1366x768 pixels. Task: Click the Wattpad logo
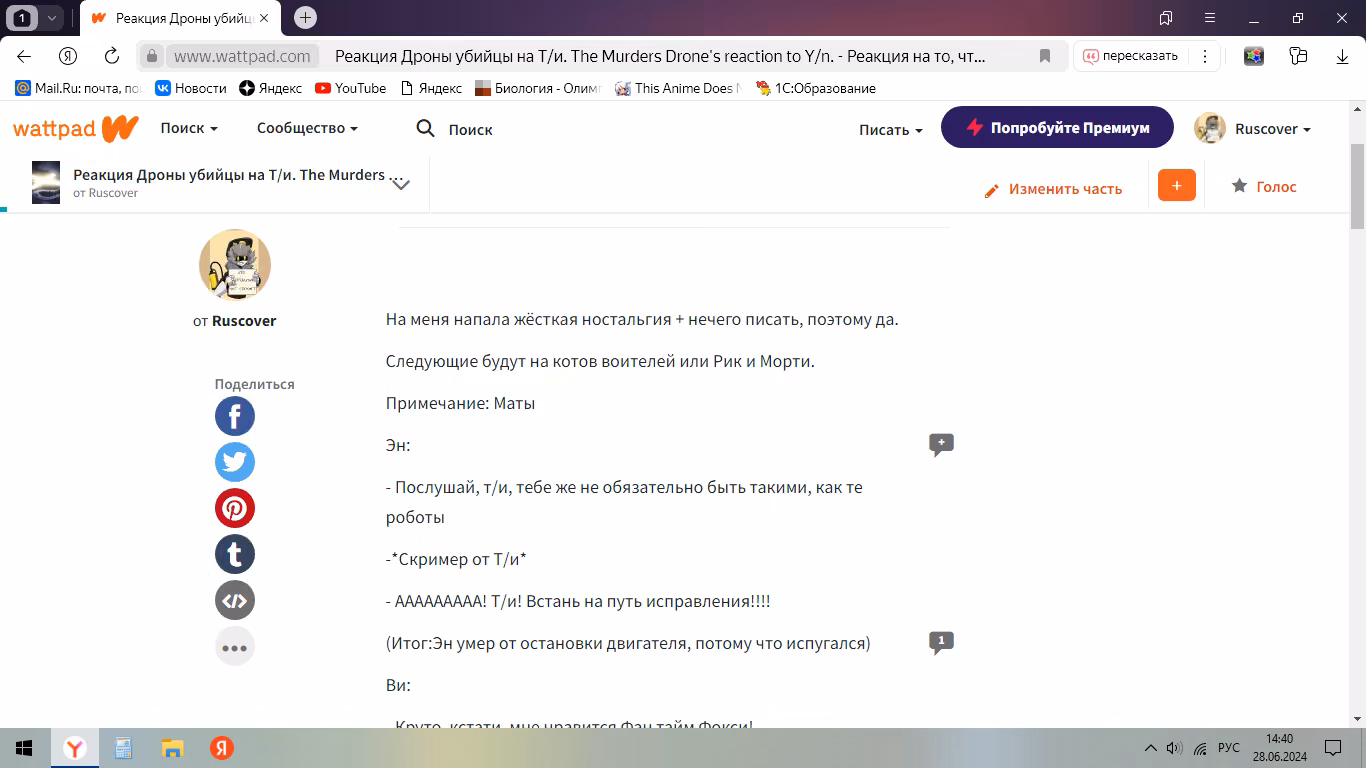click(x=75, y=129)
